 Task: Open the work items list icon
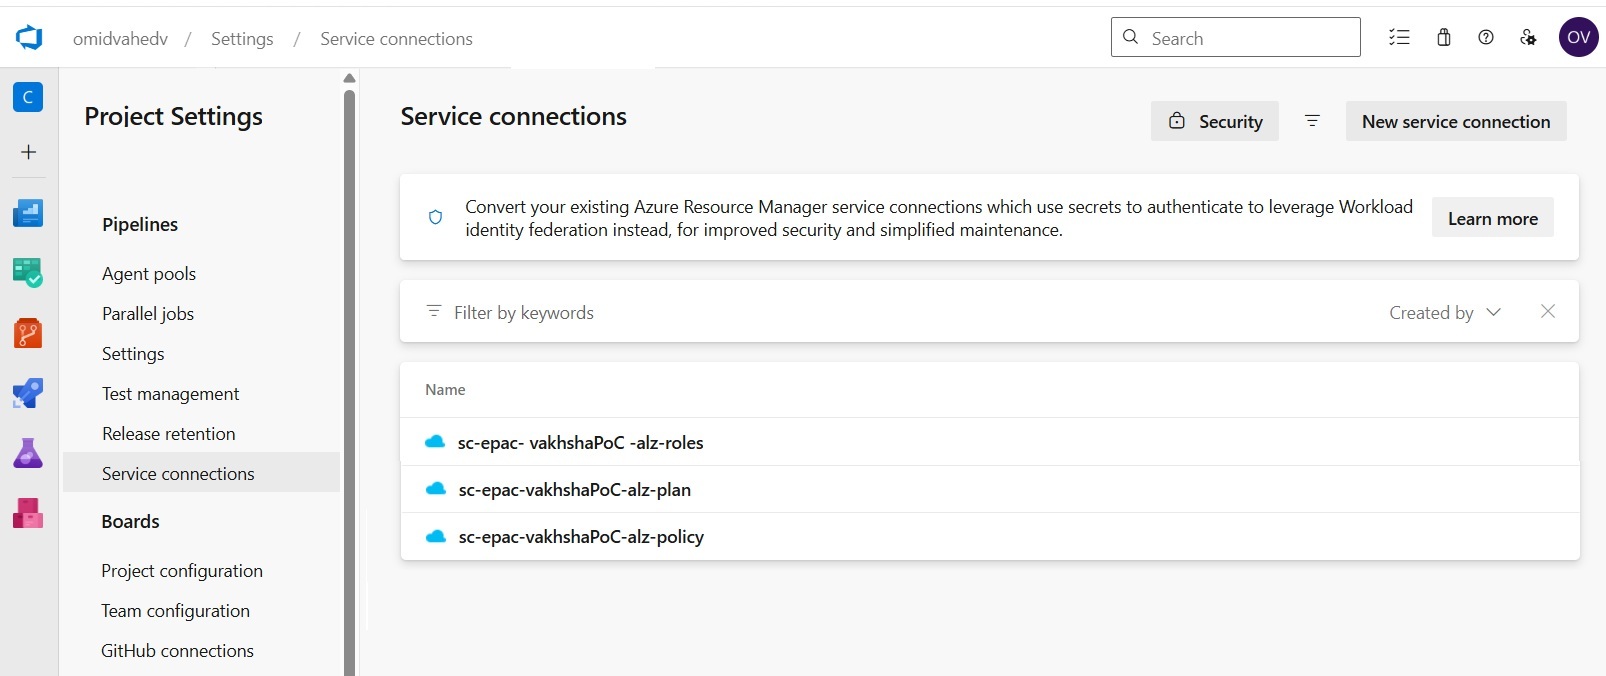point(1399,38)
